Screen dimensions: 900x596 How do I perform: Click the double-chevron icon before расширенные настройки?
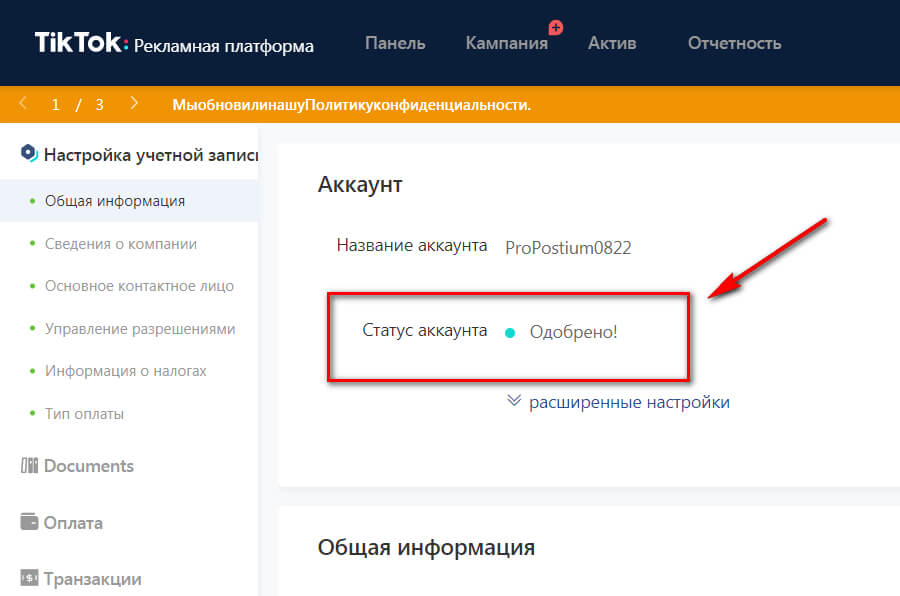(x=513, y=401)
